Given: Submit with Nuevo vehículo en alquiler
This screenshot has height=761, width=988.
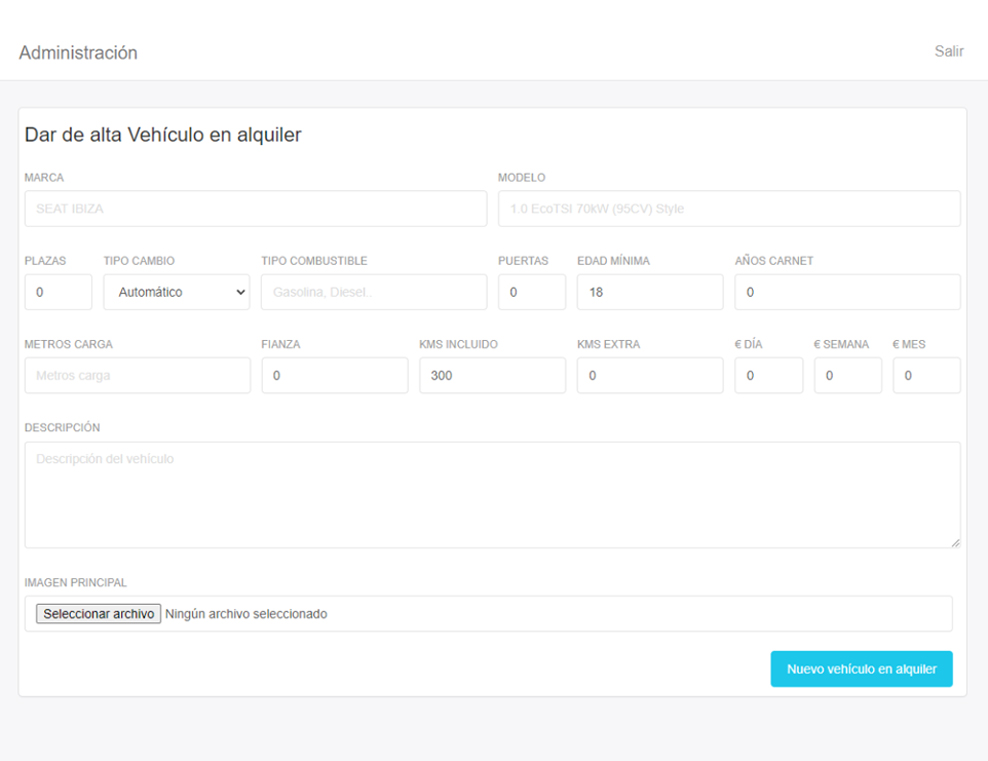Looking at the screenshot, I should click(x=861, y=668).
